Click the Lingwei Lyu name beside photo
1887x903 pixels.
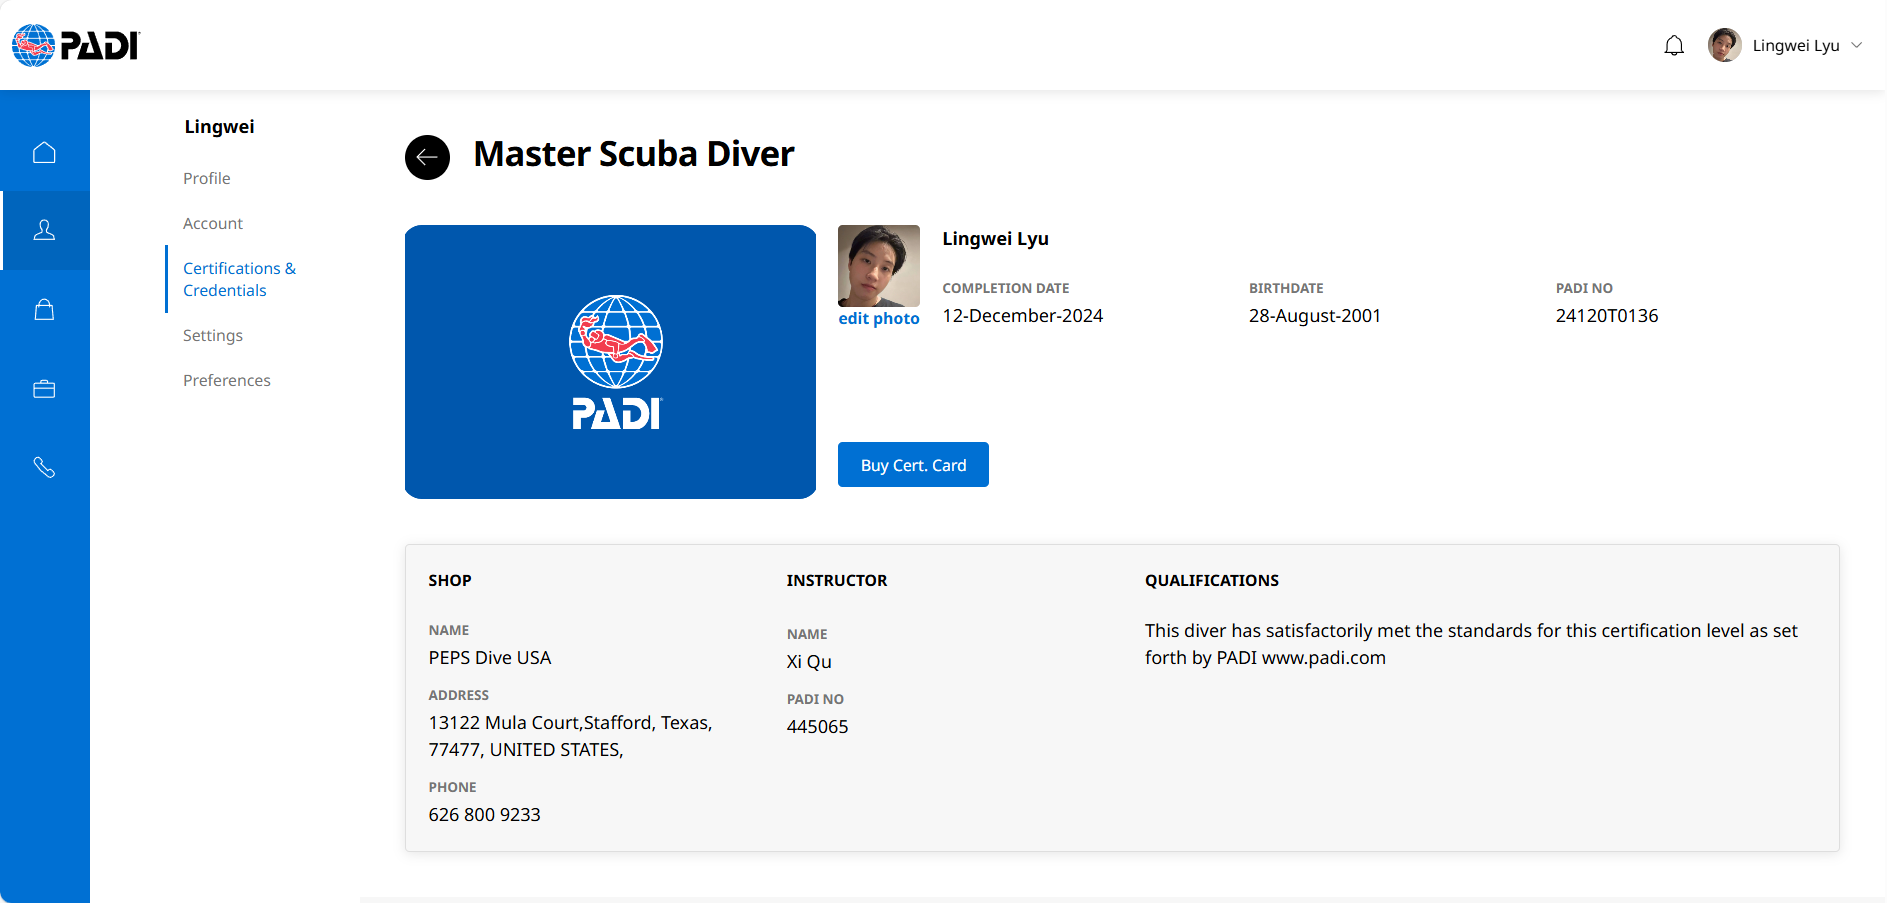tap(995, 239)
